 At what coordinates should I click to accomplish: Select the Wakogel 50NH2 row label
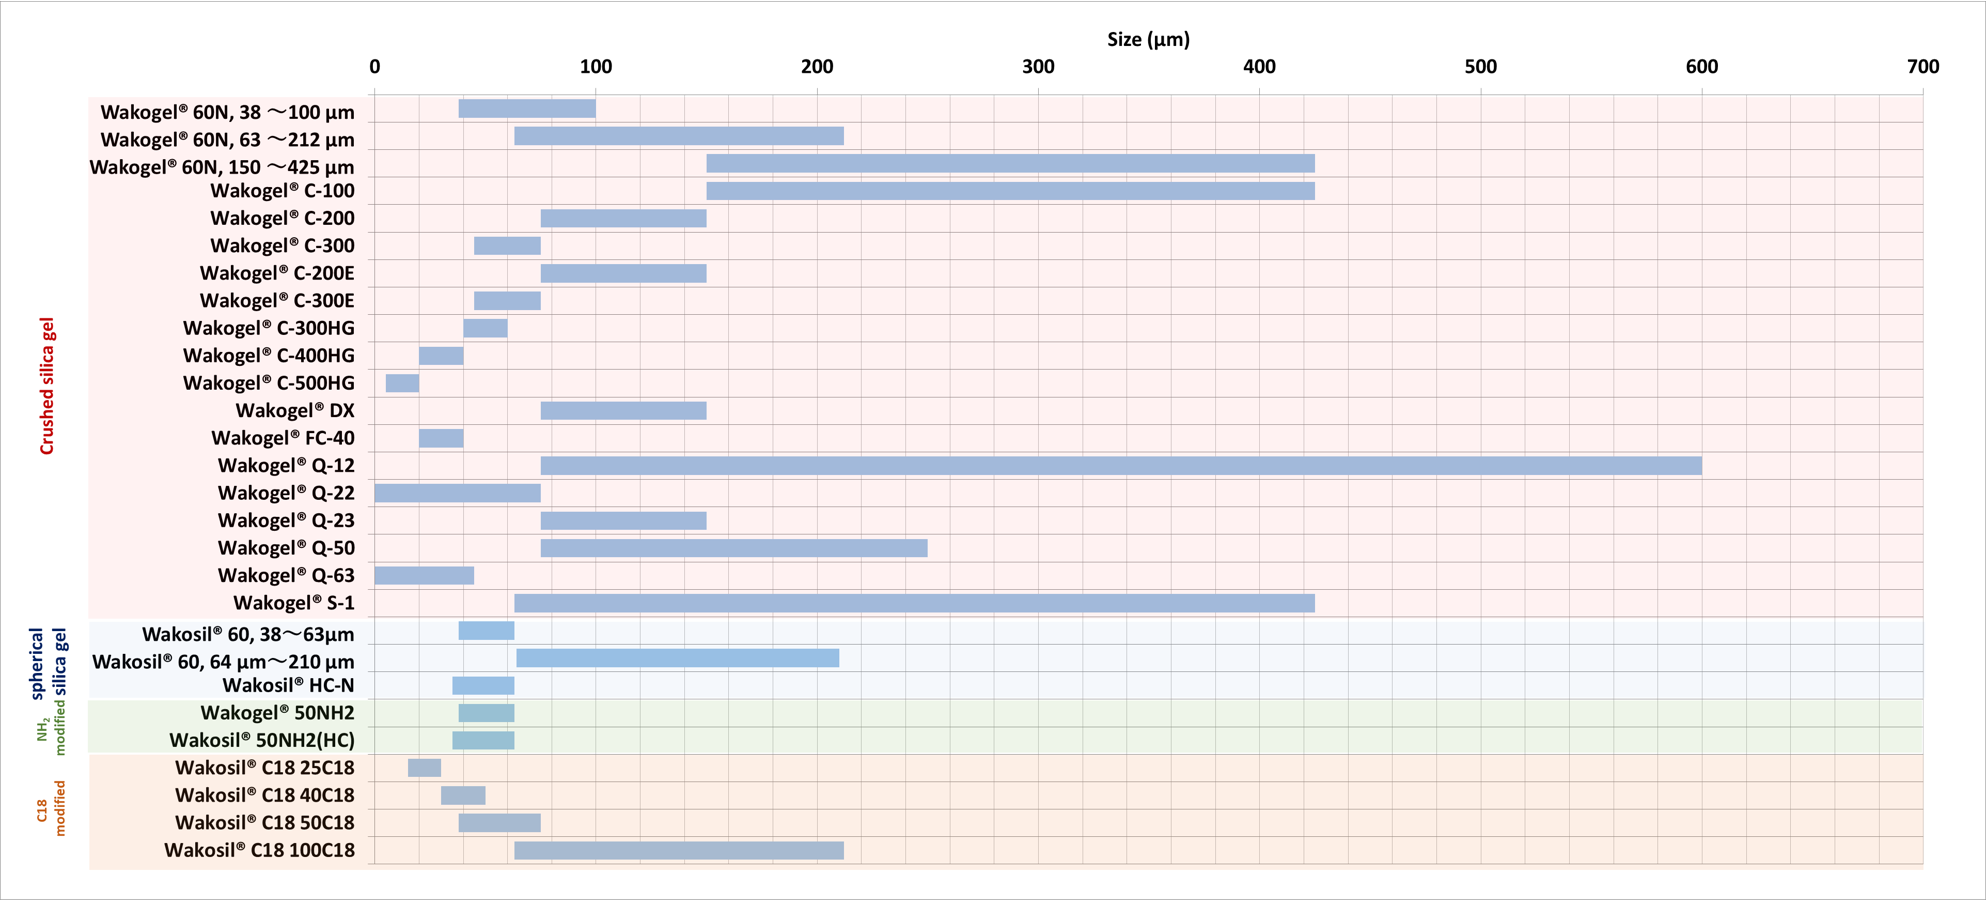(x=277, y=713)
